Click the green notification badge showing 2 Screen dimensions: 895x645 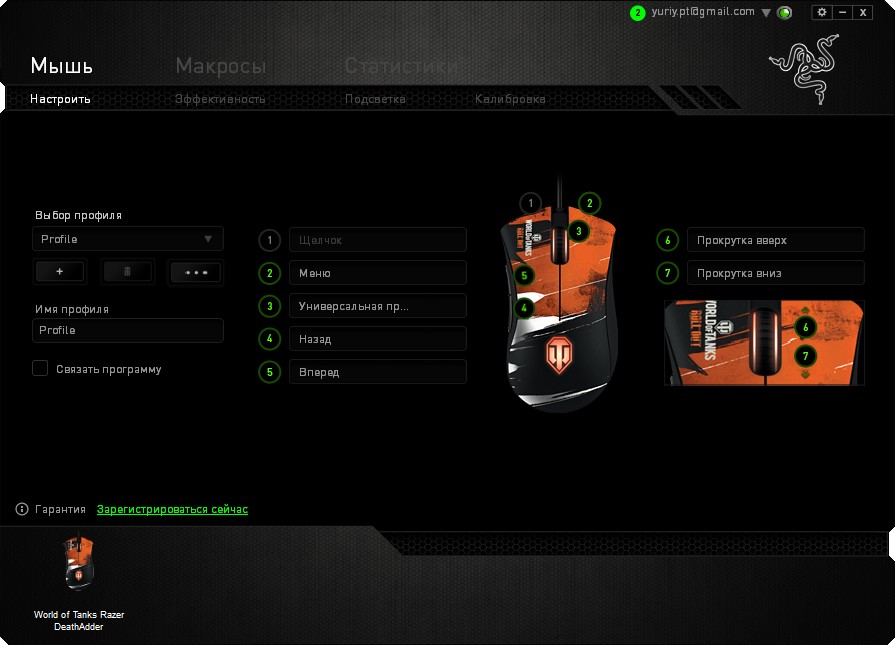[637, 13]
